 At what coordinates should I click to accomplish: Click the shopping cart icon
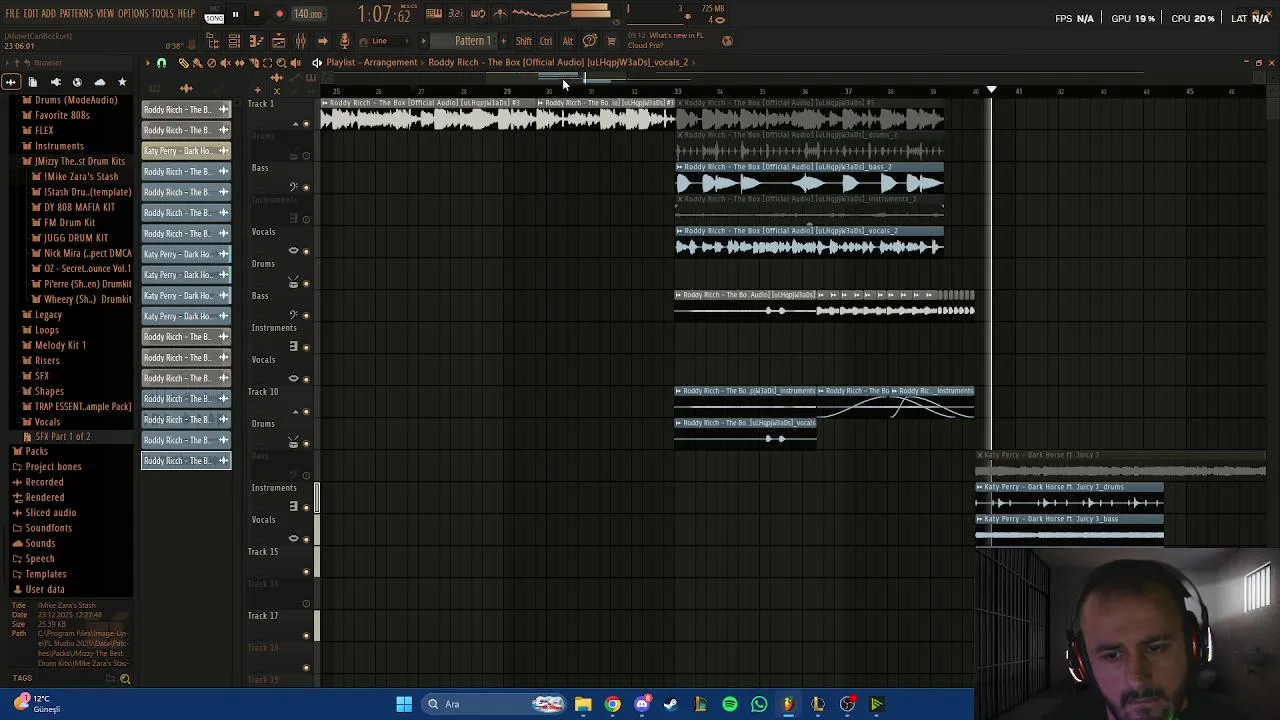(x=611, y=41)
